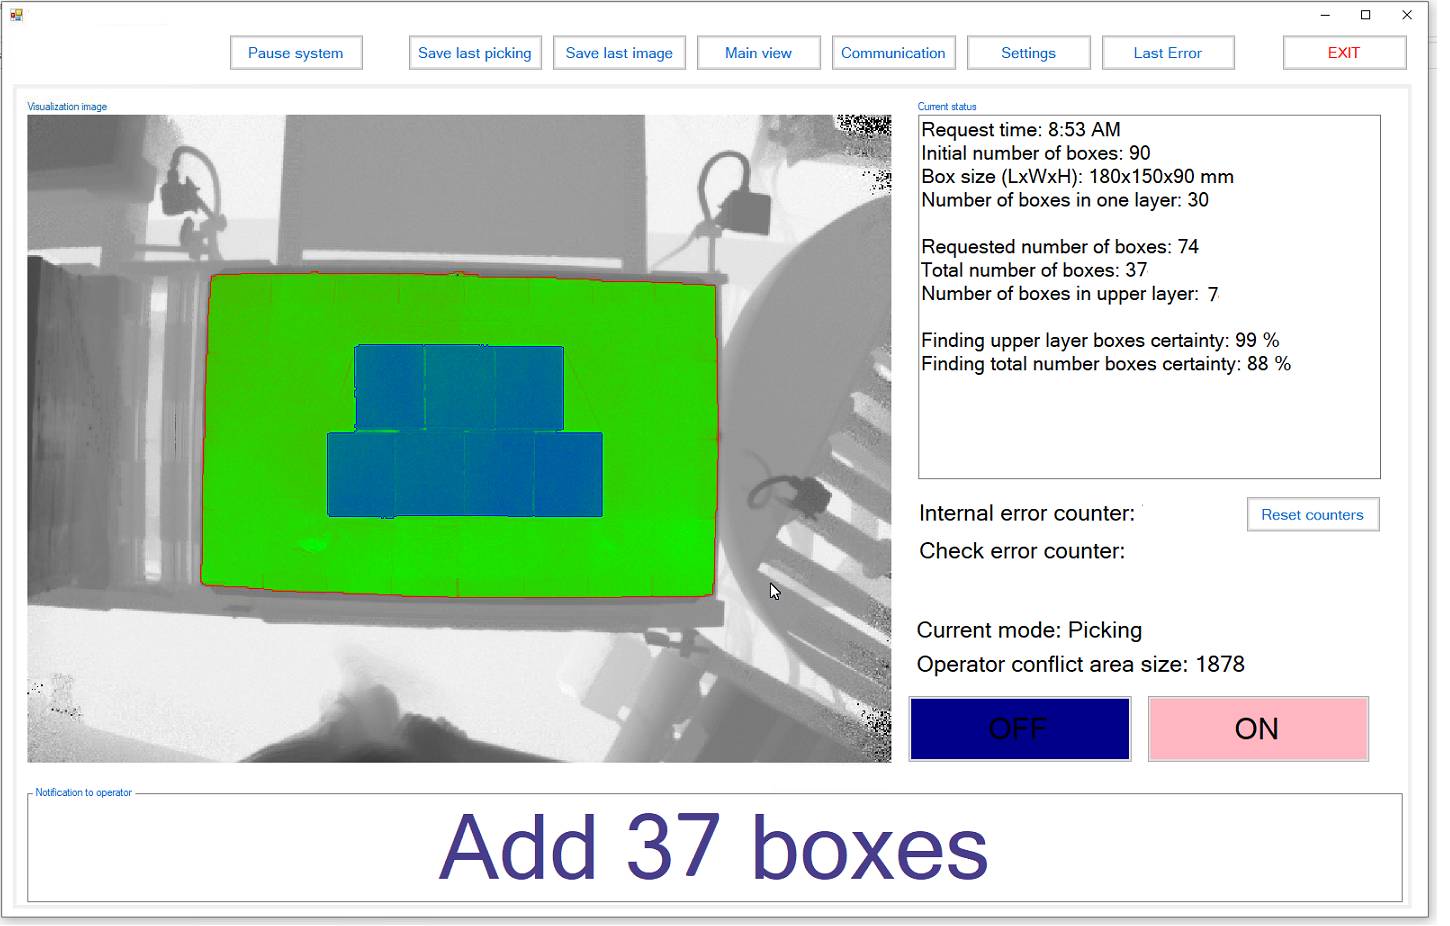The image size is (1450, 926).
Task: Turn the system OFF with blue button
Action: [x=1020, y=729]
